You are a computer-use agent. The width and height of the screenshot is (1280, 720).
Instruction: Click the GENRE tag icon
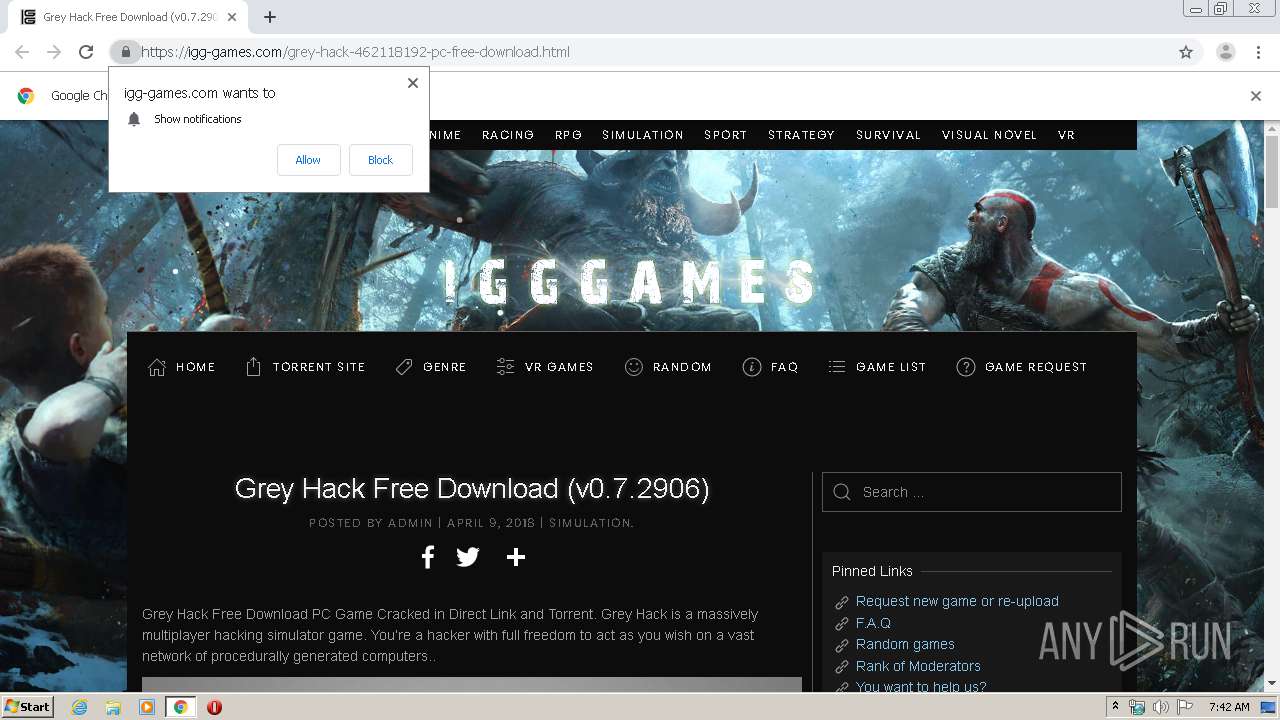click(404, 367)
